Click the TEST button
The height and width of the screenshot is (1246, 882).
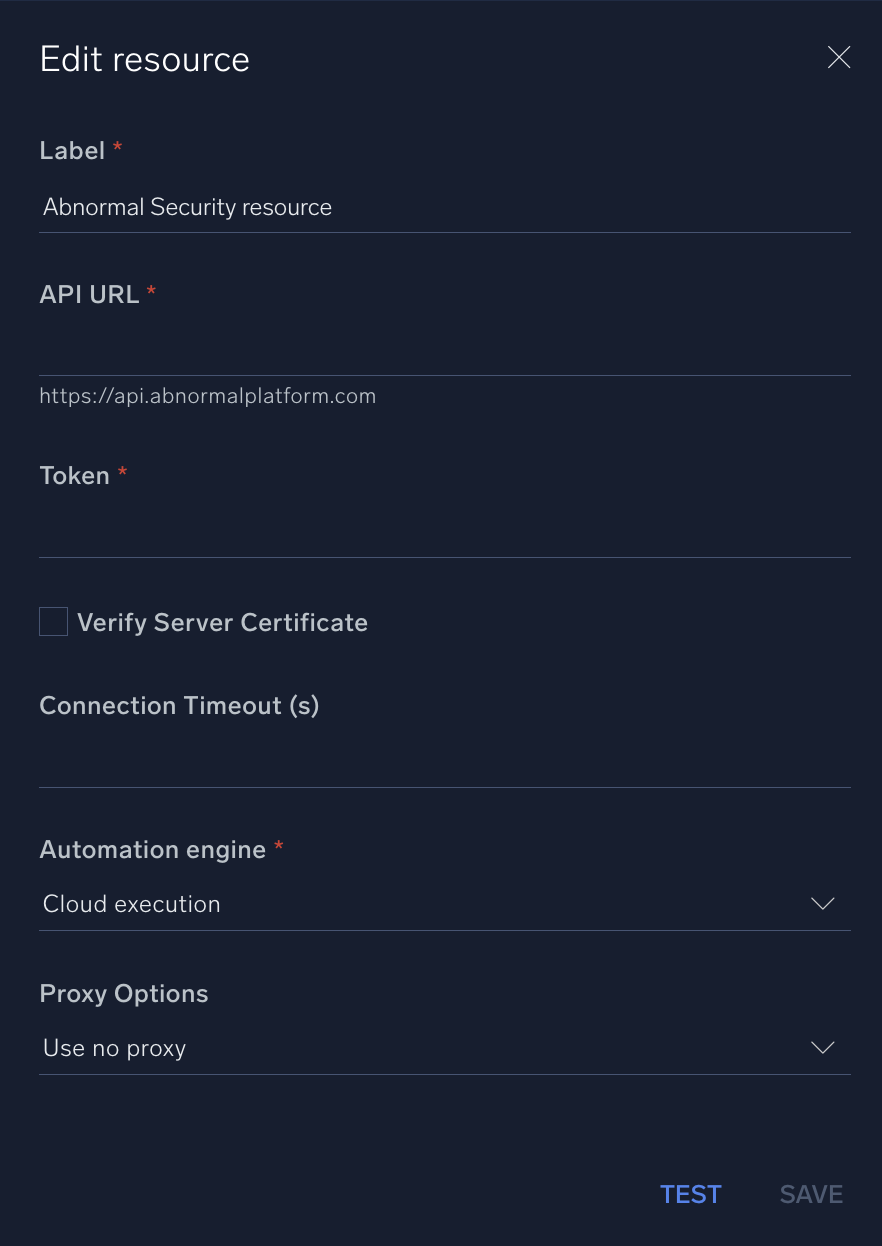click(690, 1194)
